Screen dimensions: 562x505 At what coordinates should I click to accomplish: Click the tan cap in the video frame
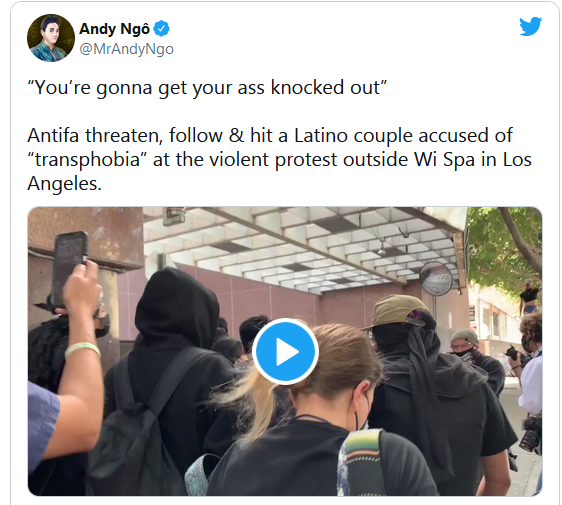coord(401,311)
